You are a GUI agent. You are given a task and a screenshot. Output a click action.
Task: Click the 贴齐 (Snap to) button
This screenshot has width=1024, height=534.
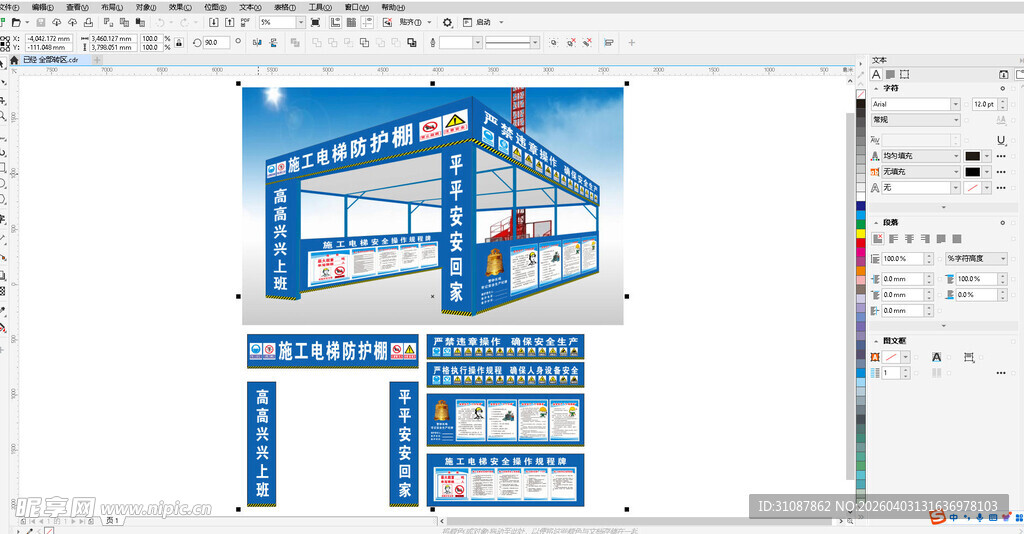pyautogui.click(x=412, y=22)
